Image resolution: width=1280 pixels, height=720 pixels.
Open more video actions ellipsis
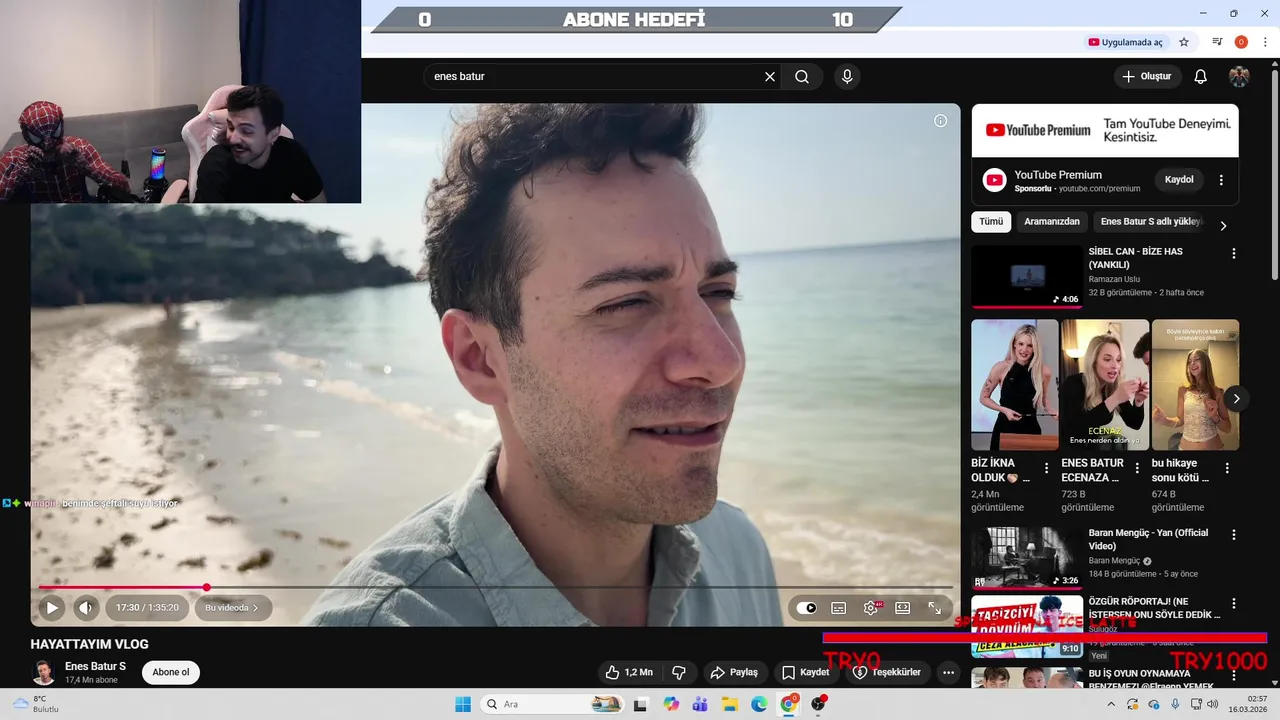pos(948,672)
